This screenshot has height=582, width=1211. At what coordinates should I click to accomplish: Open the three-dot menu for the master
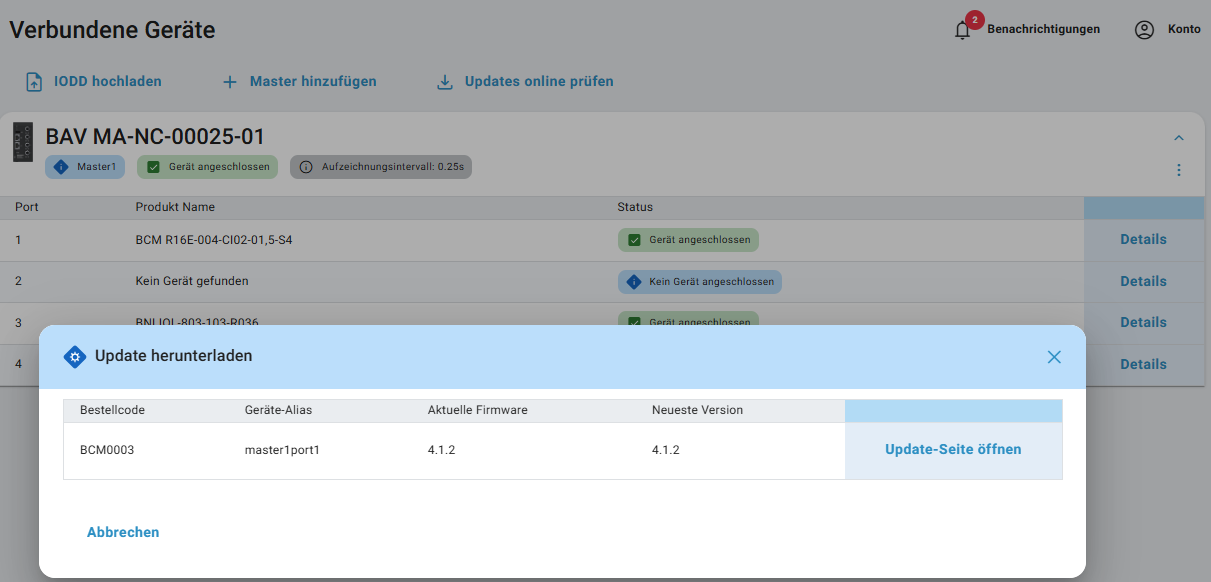1179,170
